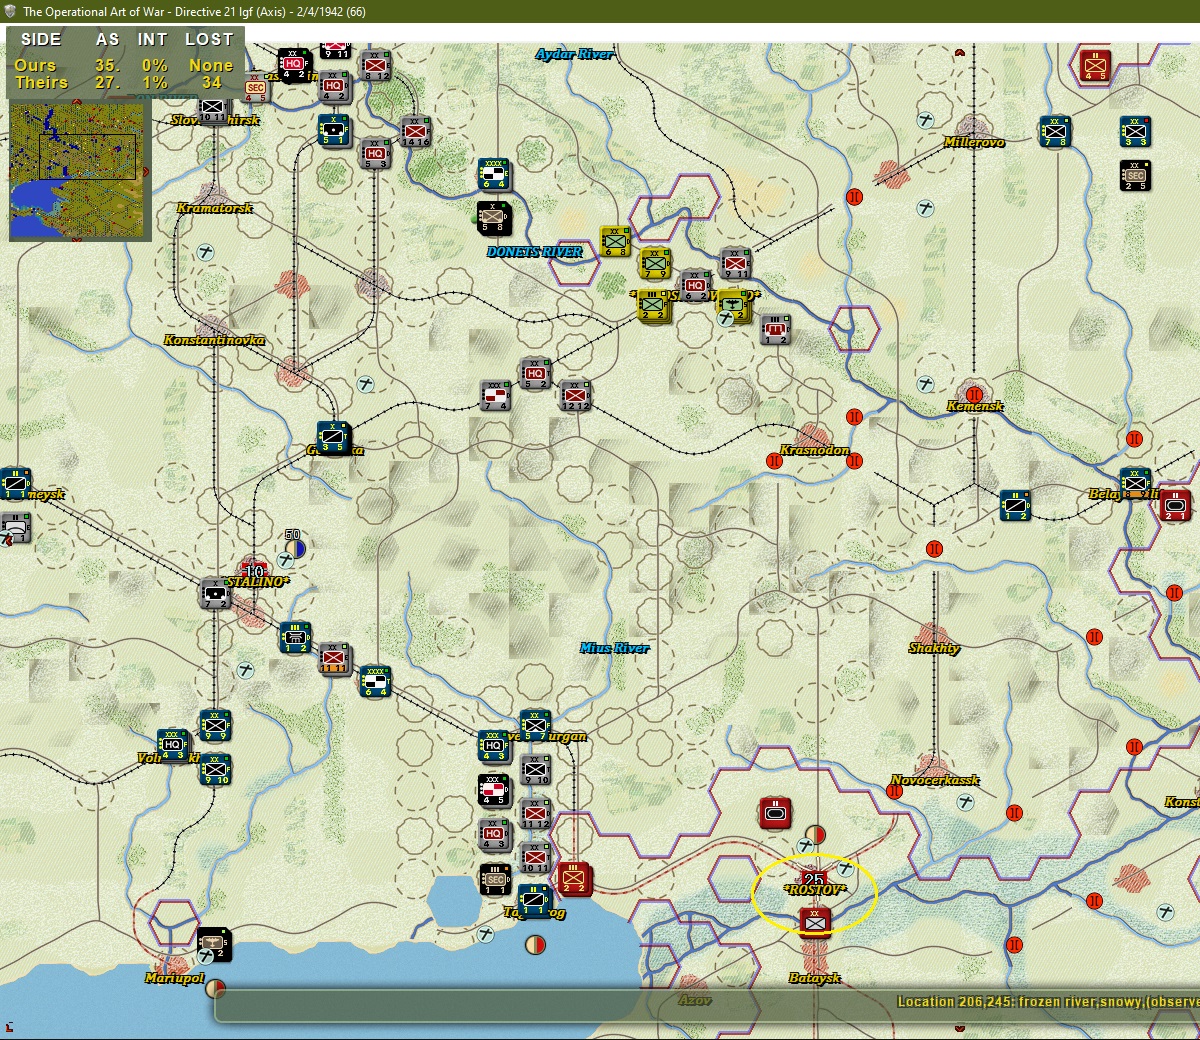Click the gray 1-2 artillery regiment counter
Image resolution: width=1200 pixels, height=1040 pixels.
click(775, 330)
